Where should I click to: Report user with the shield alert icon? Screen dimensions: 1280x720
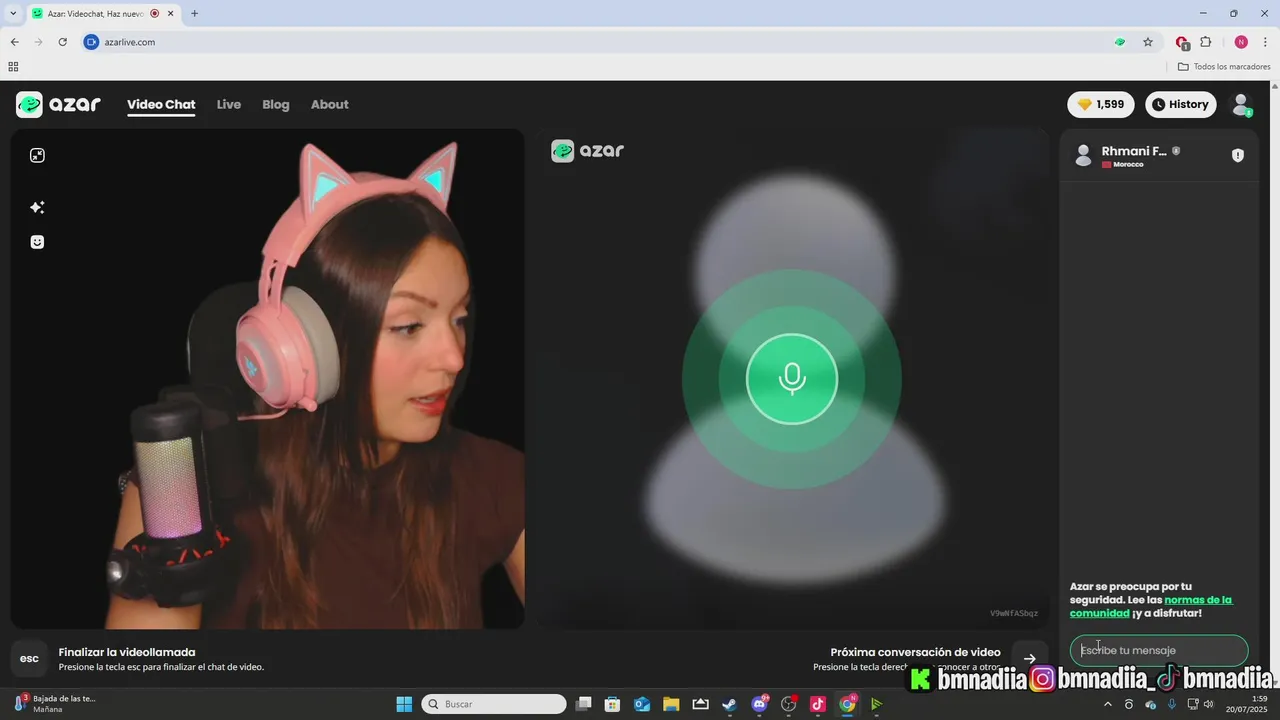click(x=1238, y=155)
